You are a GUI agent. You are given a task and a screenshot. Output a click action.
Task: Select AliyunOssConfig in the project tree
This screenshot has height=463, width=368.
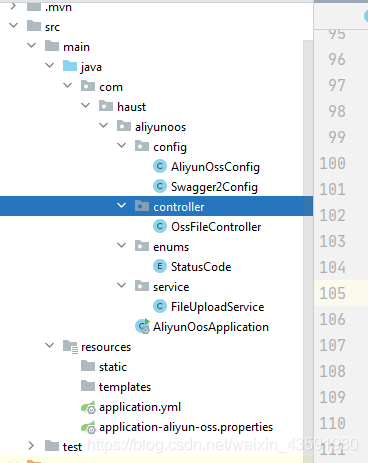click(215, 167)
